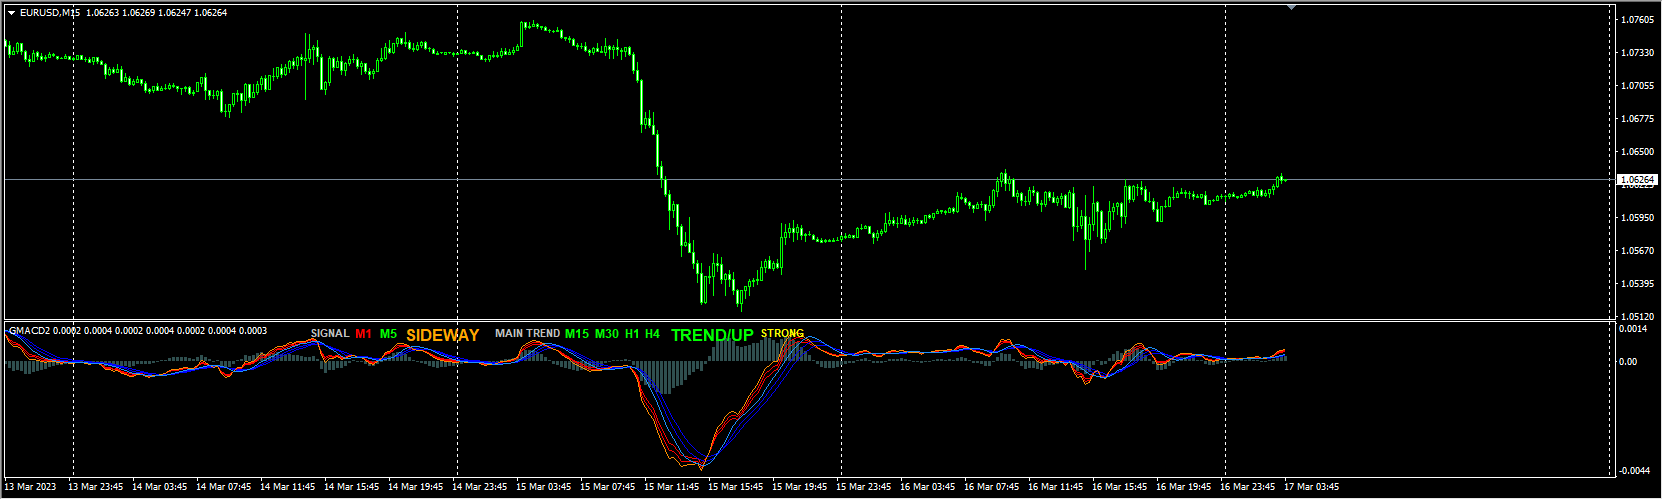
Task: Click price scale value 1.05670
Action: point(1636,251)
